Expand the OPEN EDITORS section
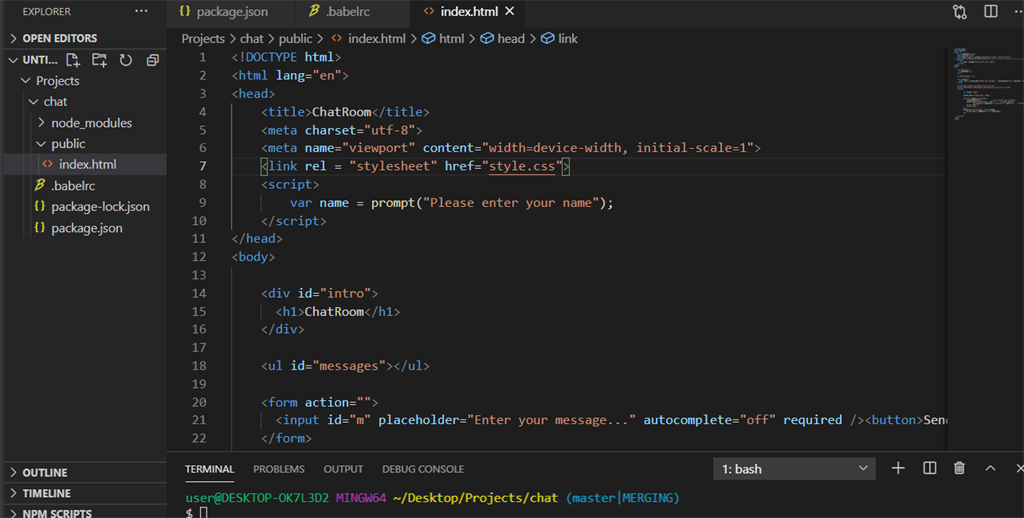Viewport: 1024px width, 518px height. coord(60,38)
